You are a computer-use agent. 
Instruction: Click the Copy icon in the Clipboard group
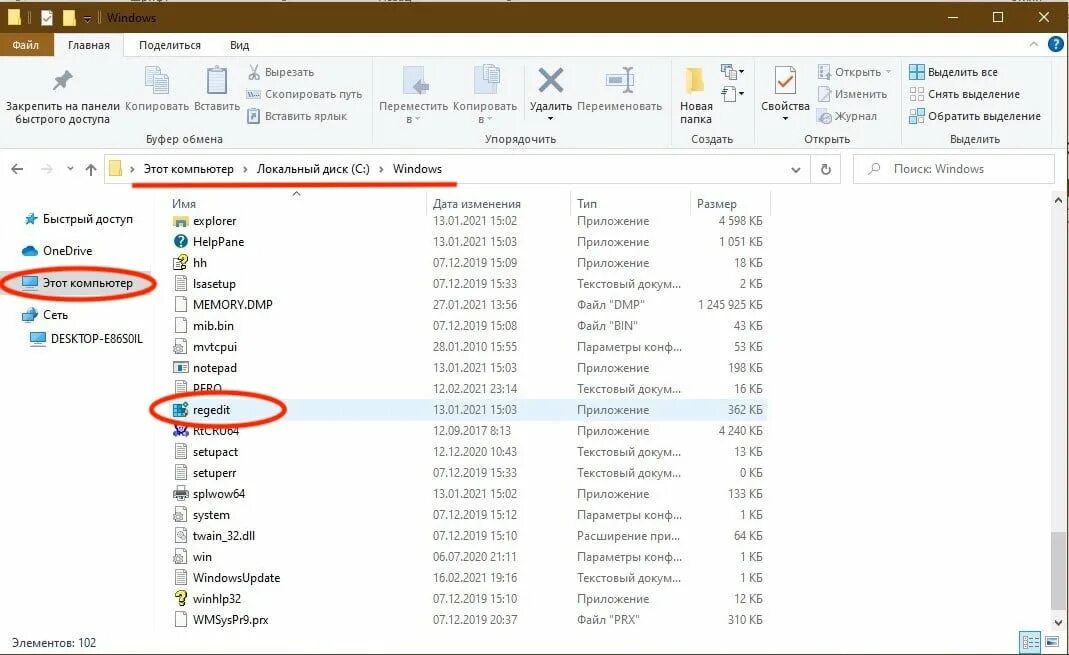coord(157,80)
